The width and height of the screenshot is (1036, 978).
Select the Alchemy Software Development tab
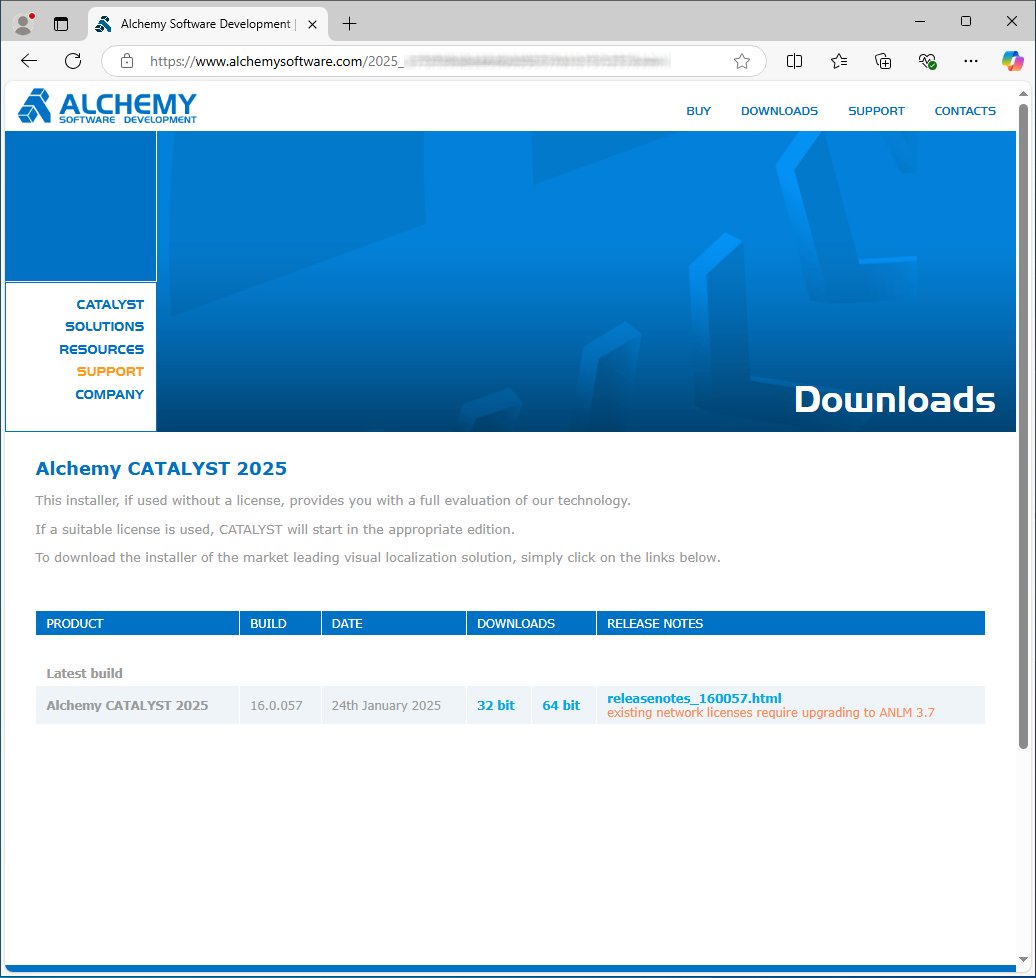[x=207, y=24]
